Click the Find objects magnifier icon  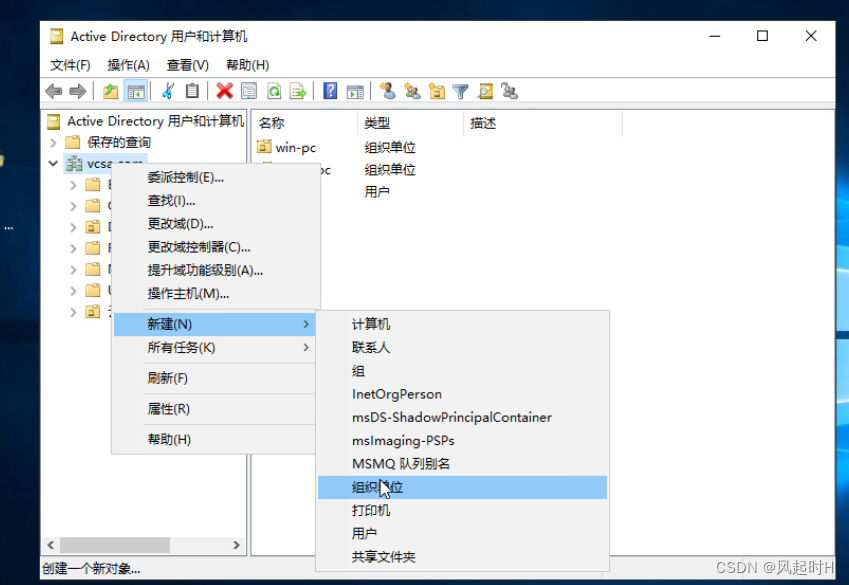[x=485, y=91]
